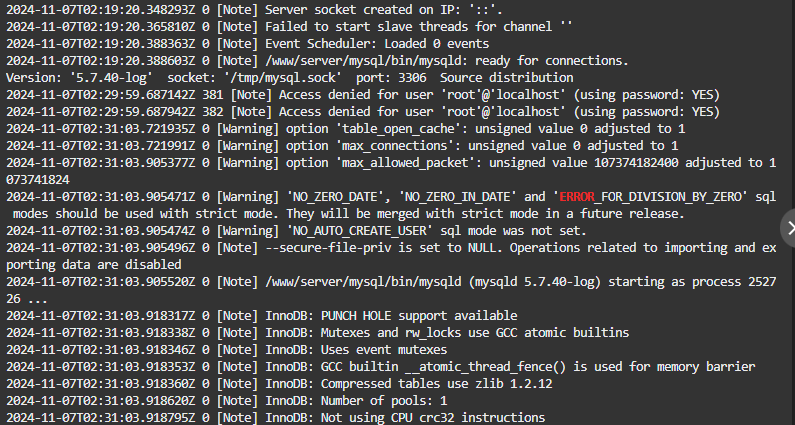The image size is (795, 425).
Task: Select the Access denied entry numbered 382
Action: point(362,111)
